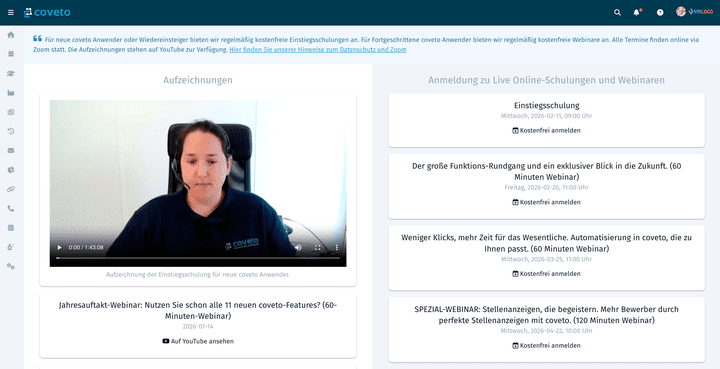Viewport: 720px width, 369px height.
Task: Mute the video volume speaker icon
Action: pyautogui.click(x=298, y=247)
